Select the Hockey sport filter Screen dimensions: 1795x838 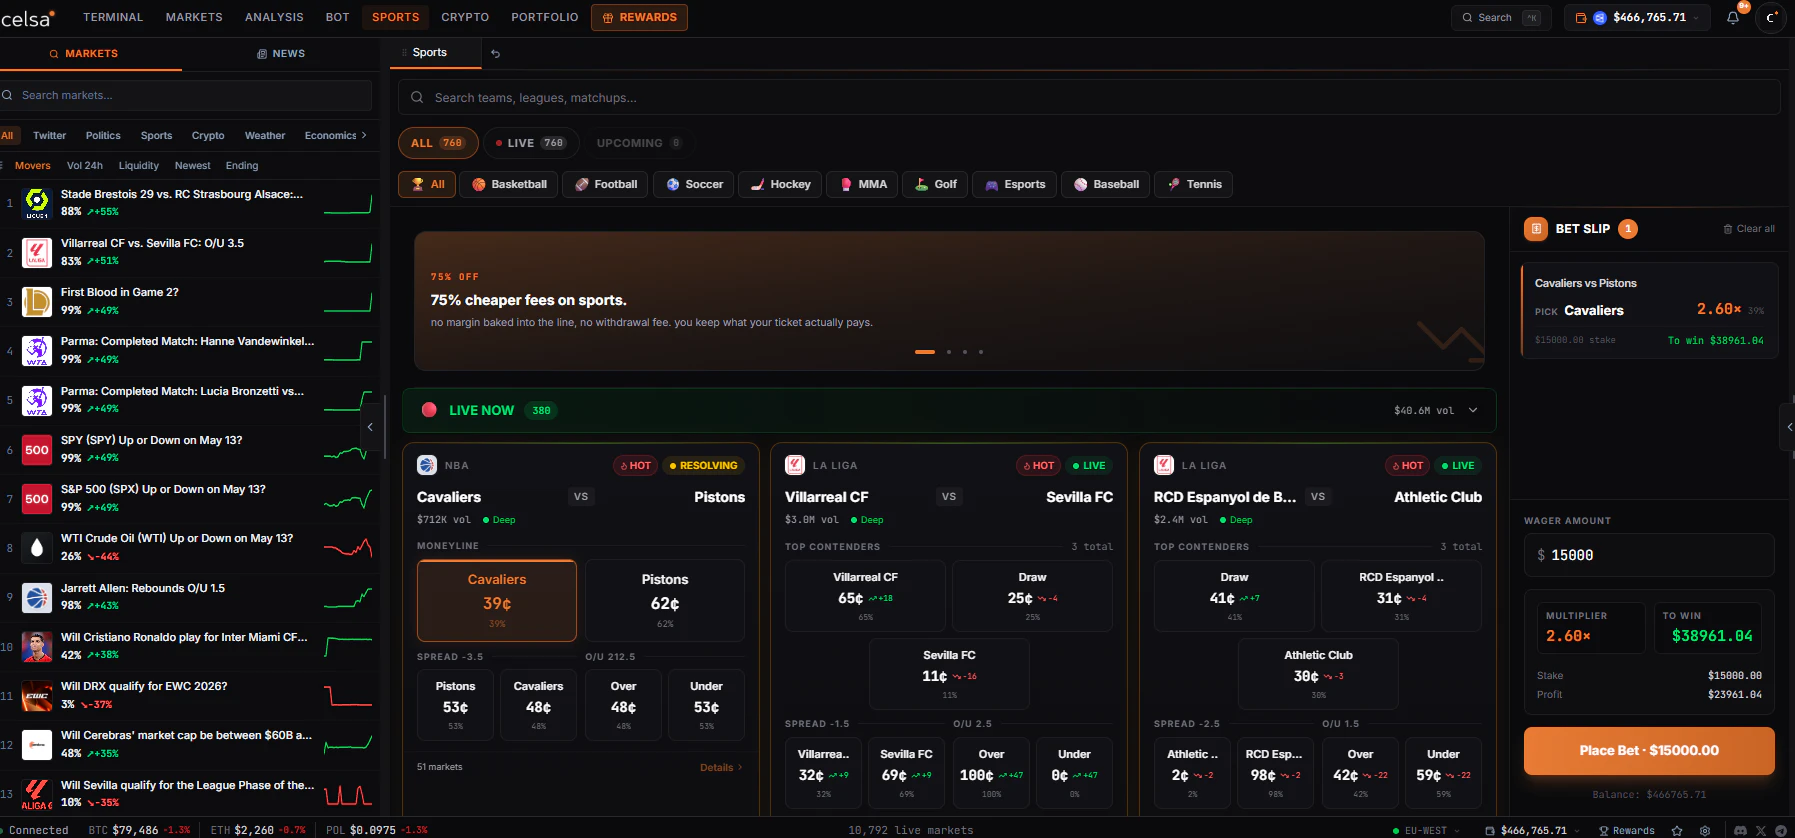781,184
